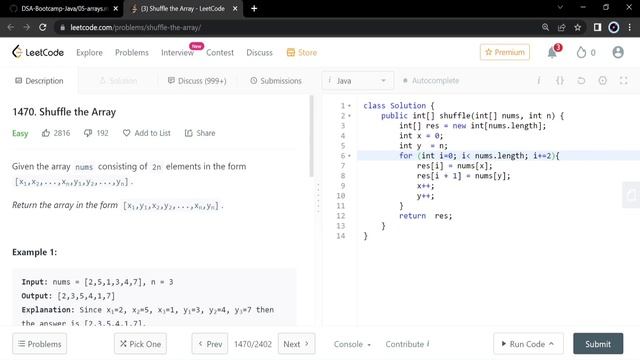Toggle browser side panel icon

[597, 27]
